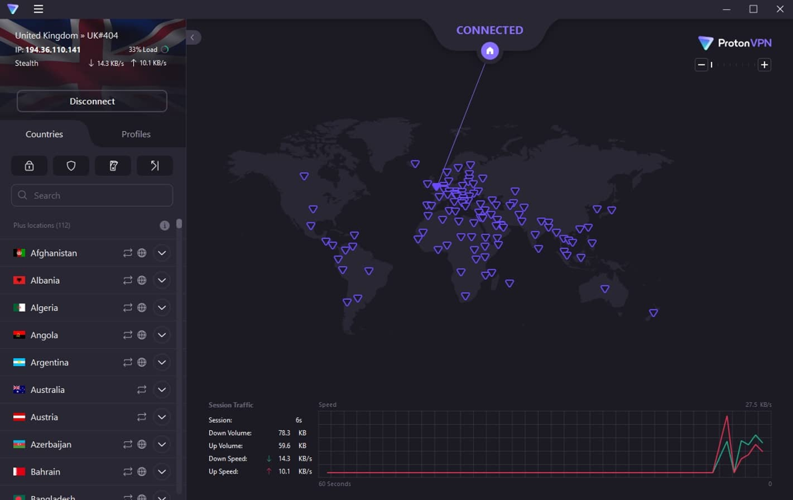Click the Plus locations info icon
793x500 pixels.
point(165,226)
